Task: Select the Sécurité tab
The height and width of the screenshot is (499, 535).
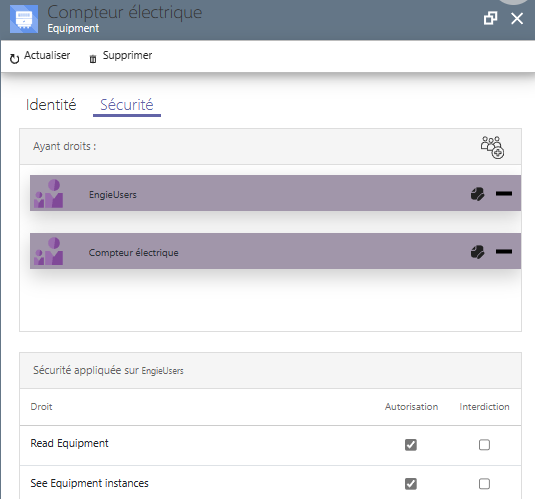Action: click(127, 105)
